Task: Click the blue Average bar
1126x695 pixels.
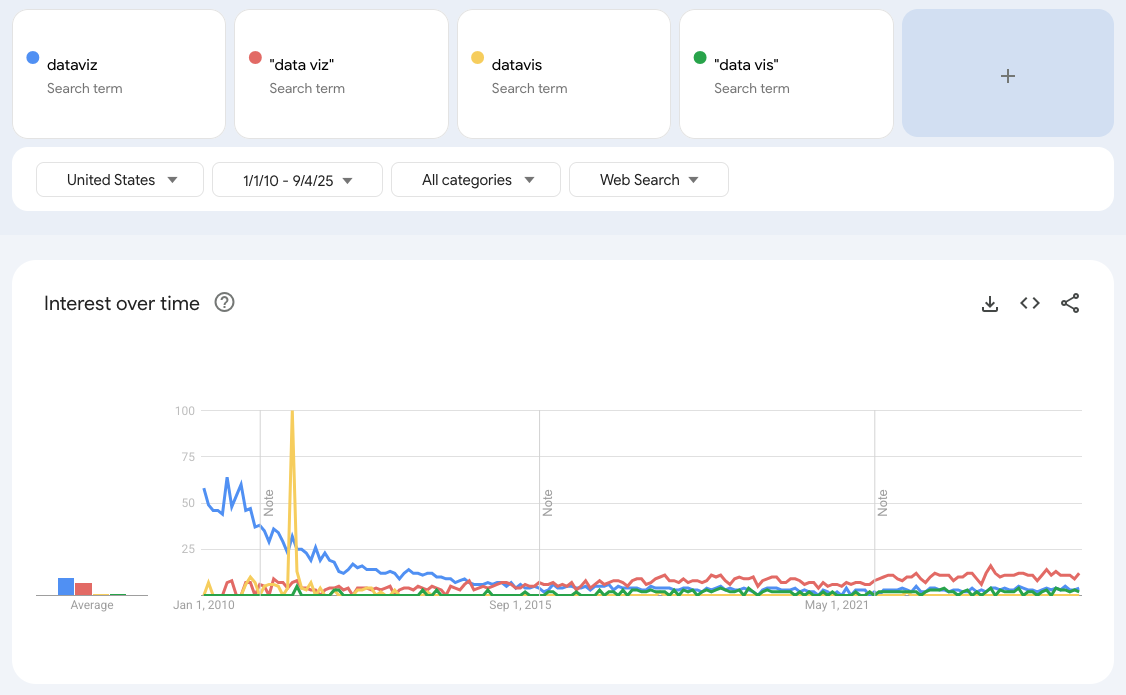Action: point(66,587)
